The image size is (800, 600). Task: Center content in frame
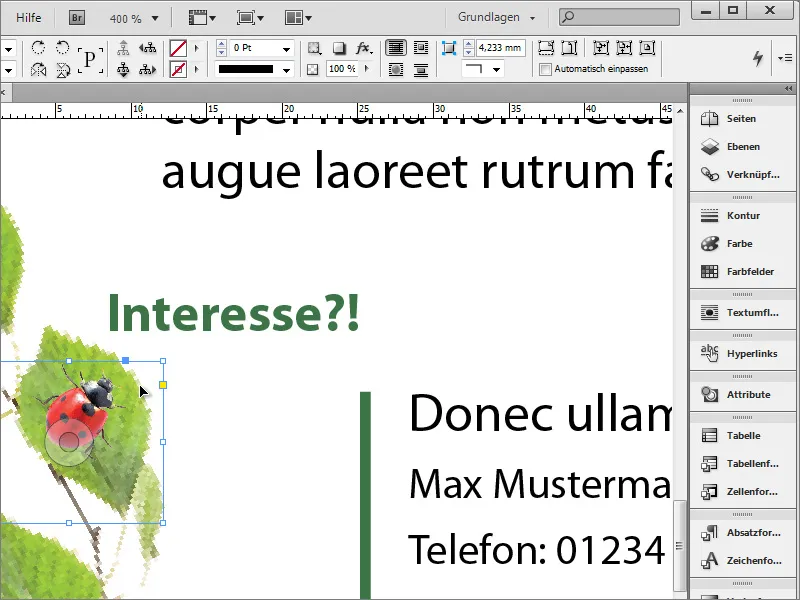coord(647,48)
